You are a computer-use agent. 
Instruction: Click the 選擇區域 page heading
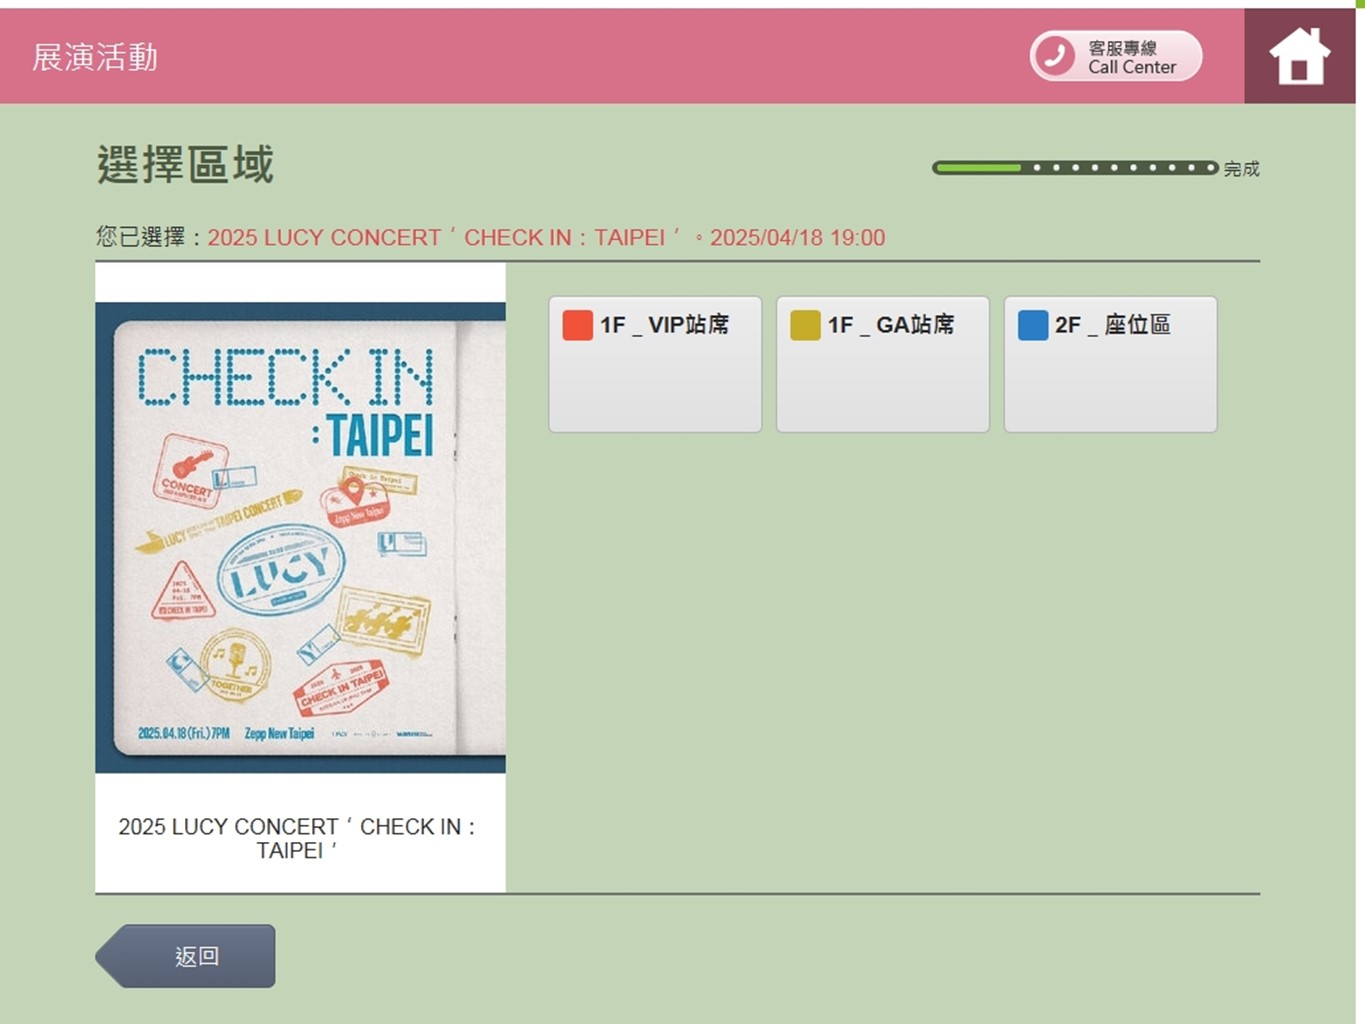pos(184,163)
